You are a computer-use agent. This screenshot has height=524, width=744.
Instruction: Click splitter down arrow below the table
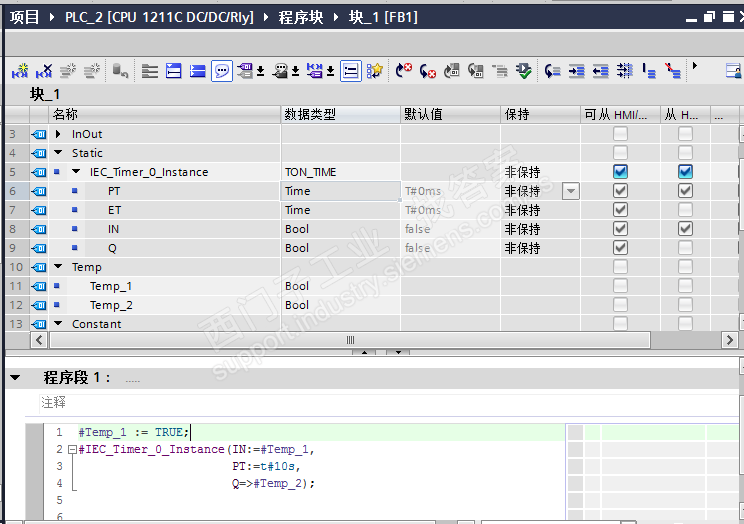398,352
